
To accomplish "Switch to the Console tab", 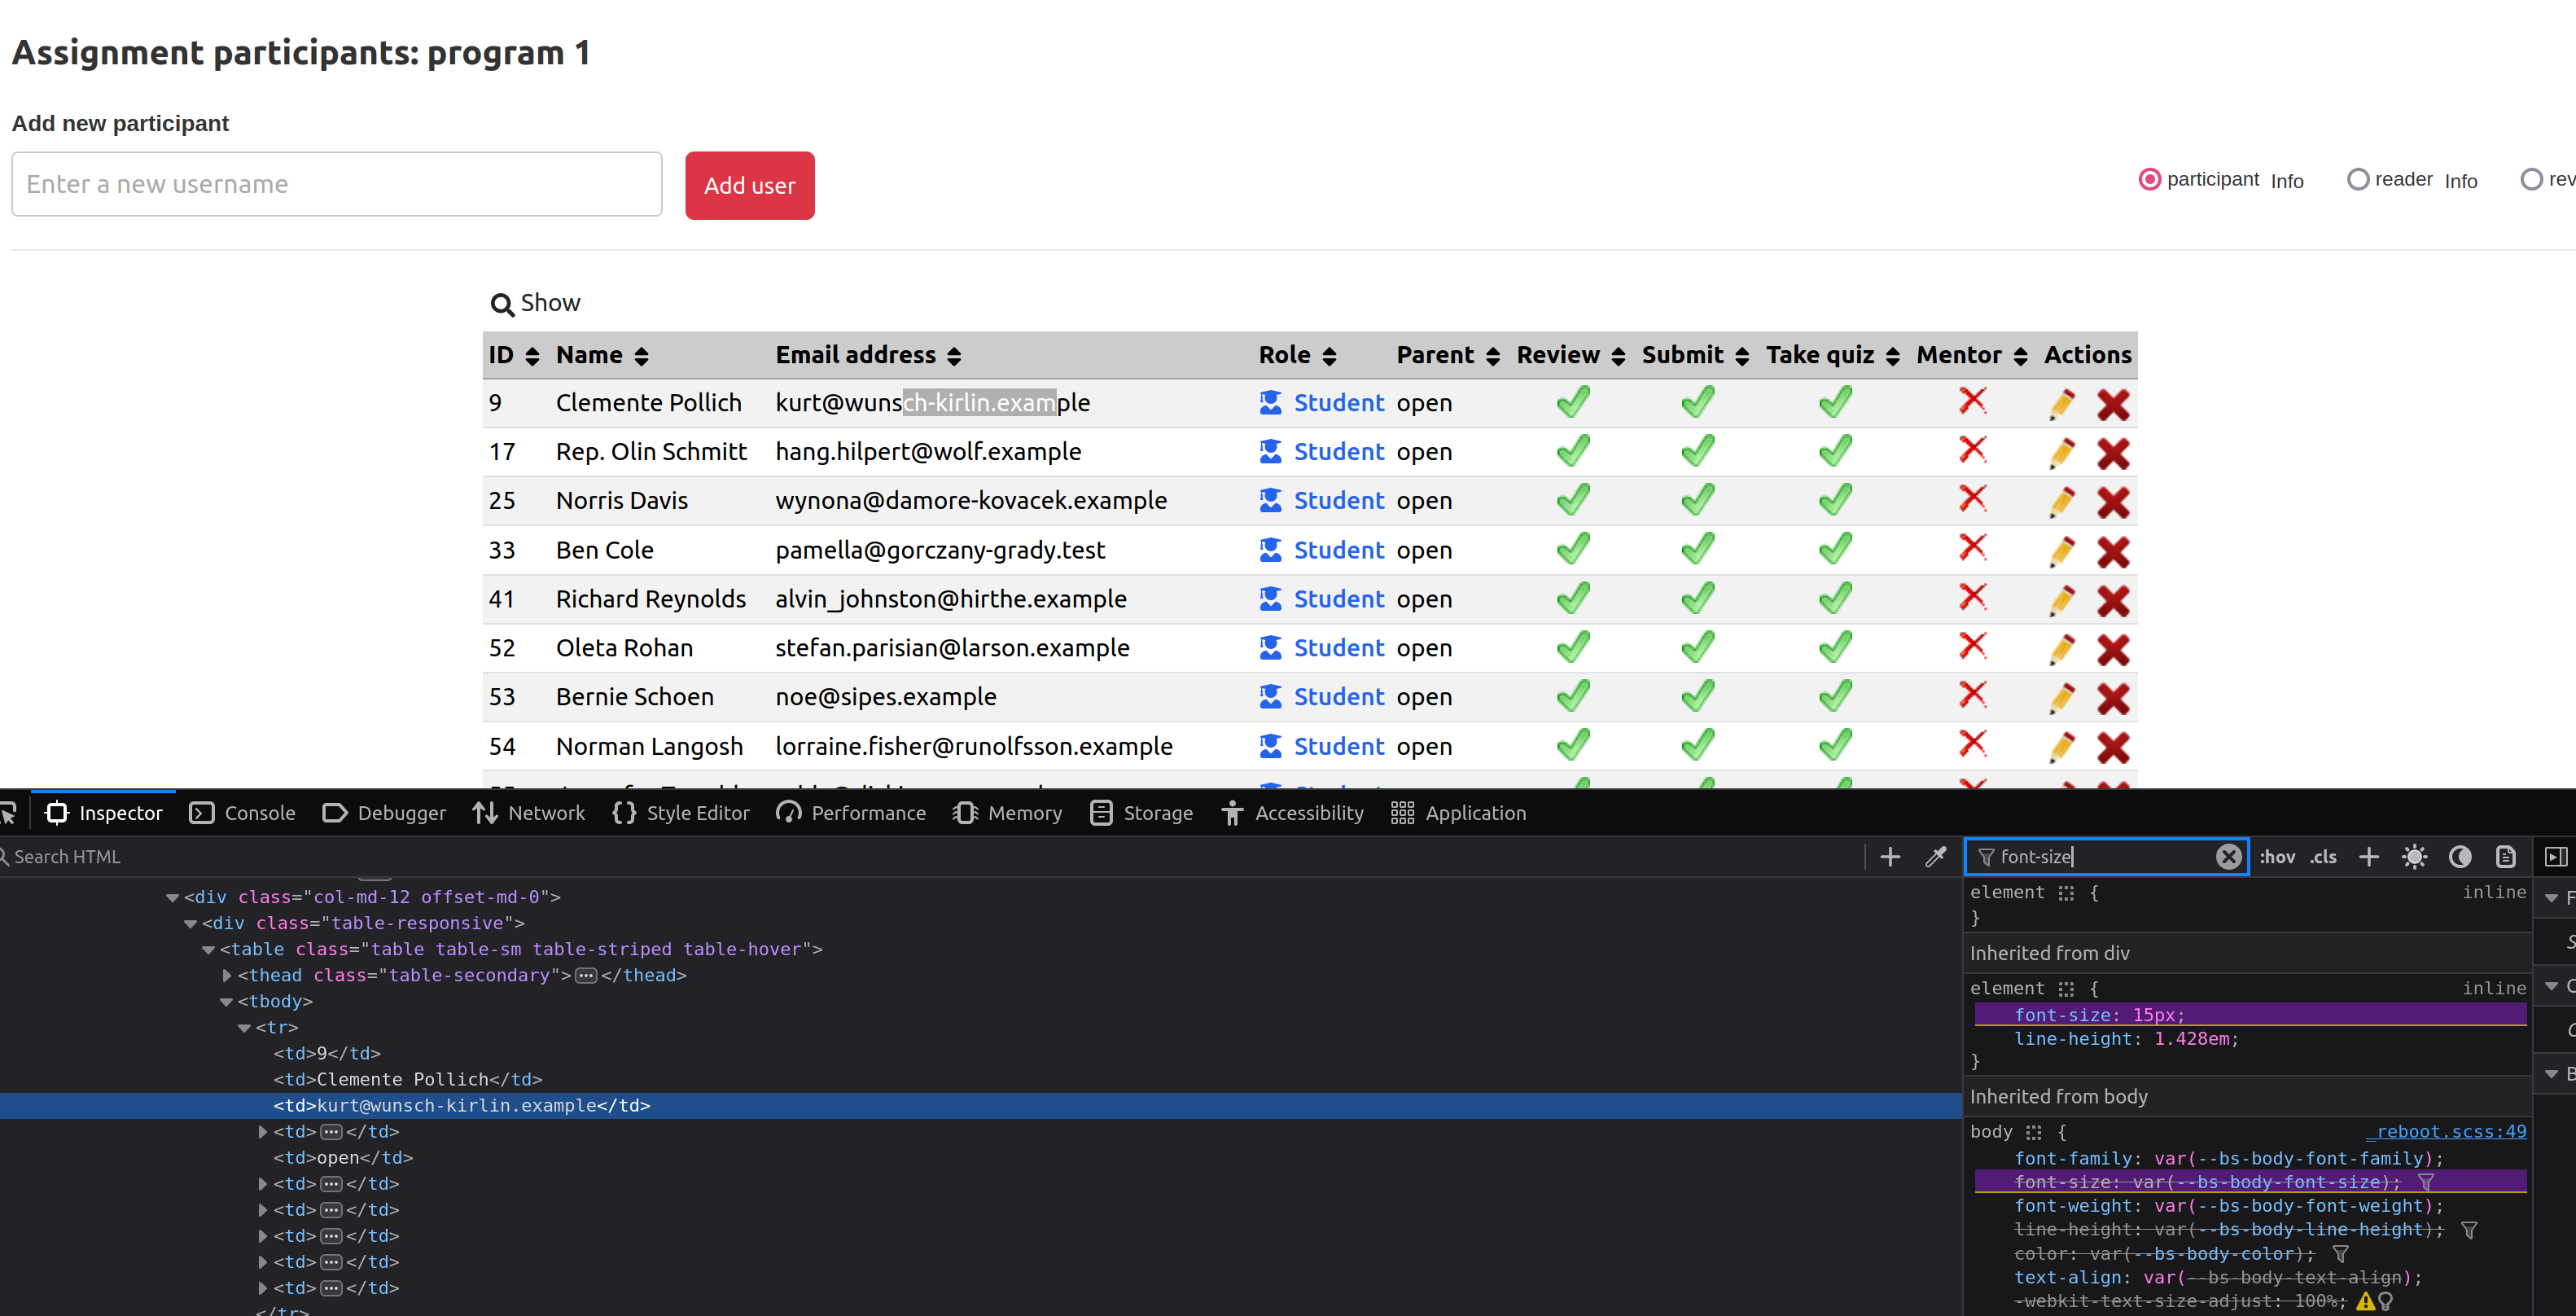I will pyautogui.click(x=243, y=813).
